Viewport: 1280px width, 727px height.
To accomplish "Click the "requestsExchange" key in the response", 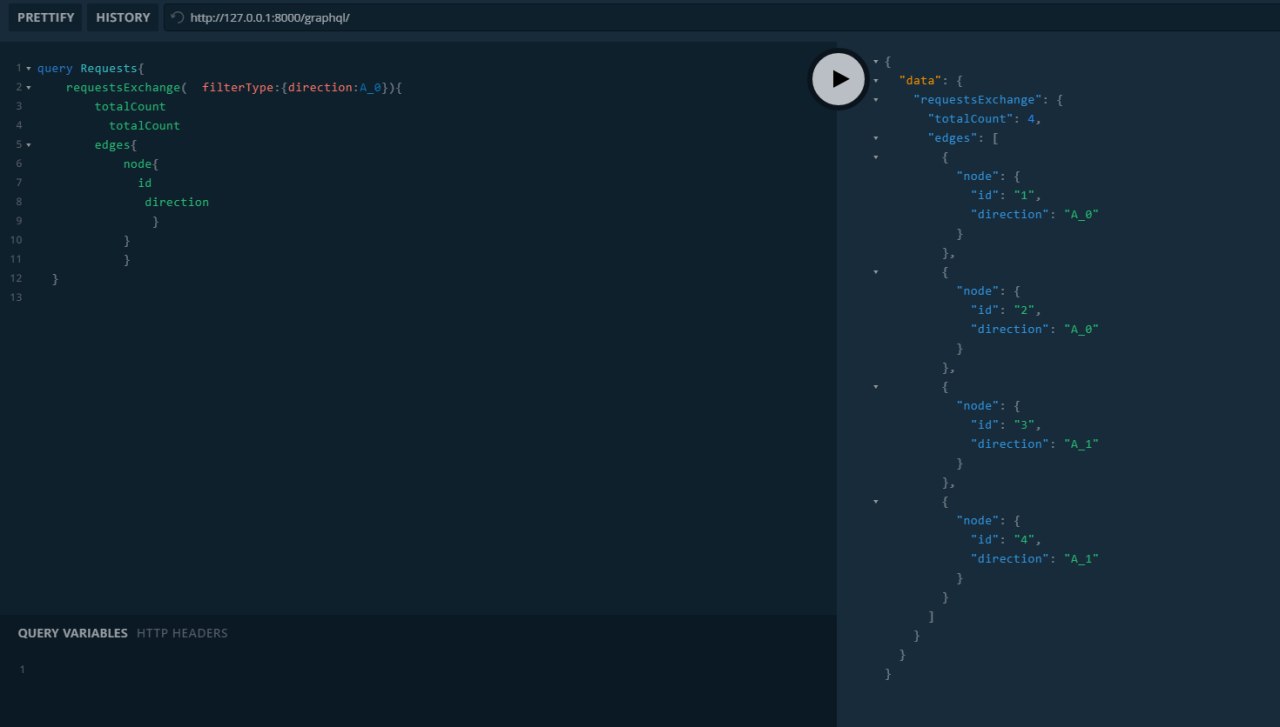I will pos(977,99).
